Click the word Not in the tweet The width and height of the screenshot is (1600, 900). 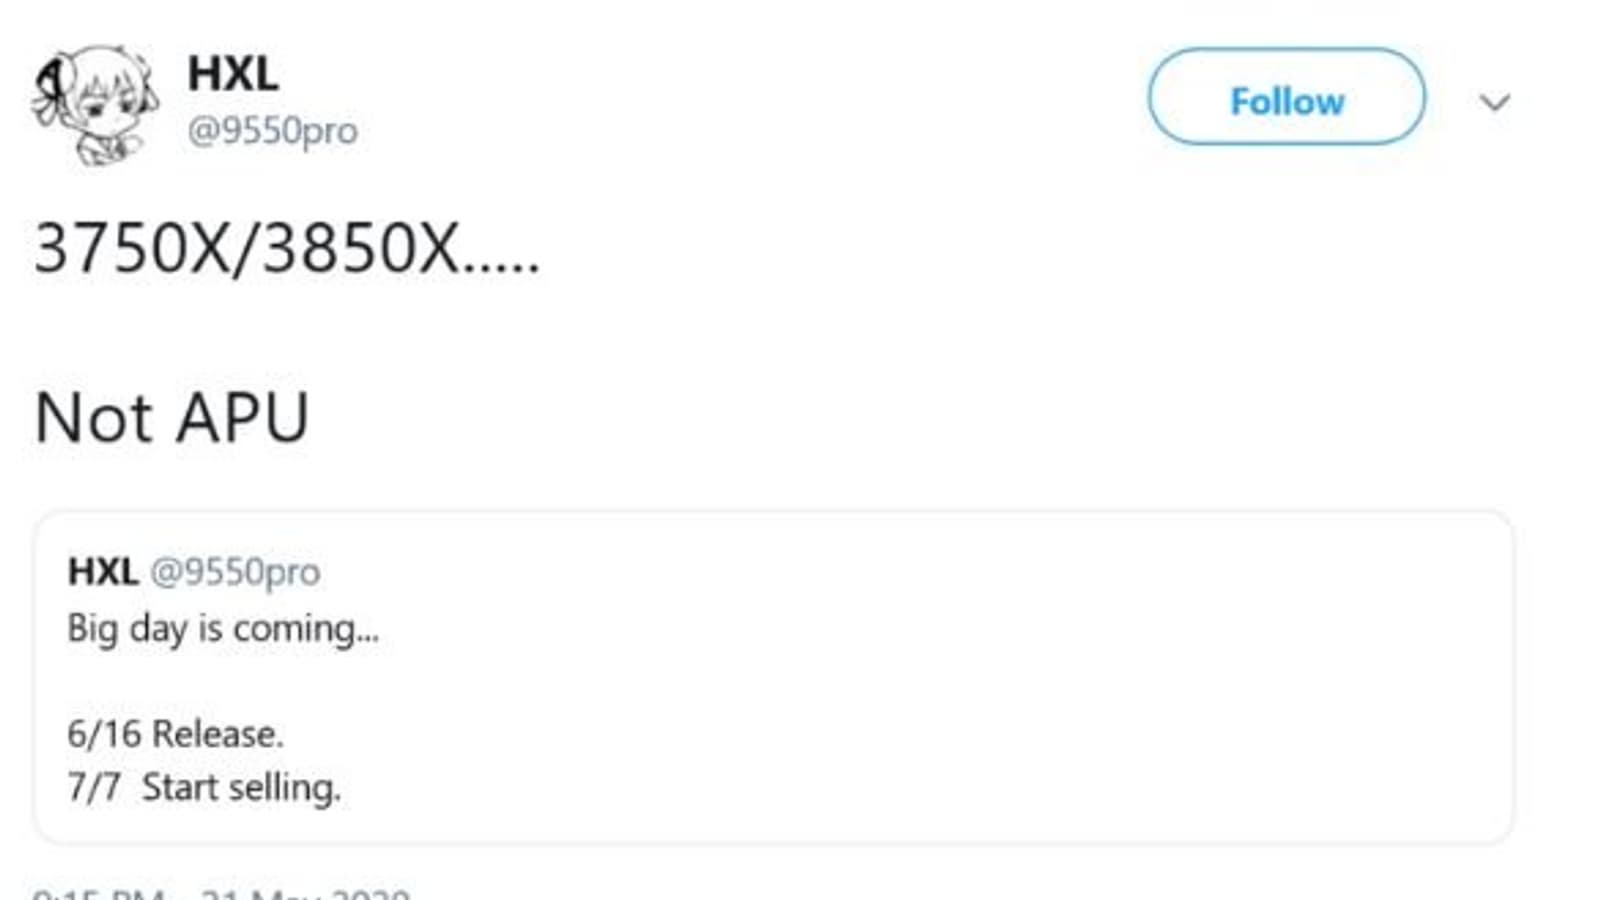(93, 417)
